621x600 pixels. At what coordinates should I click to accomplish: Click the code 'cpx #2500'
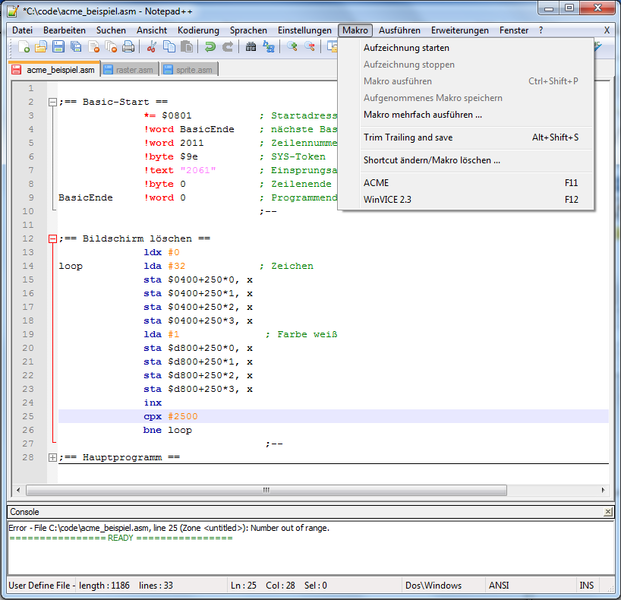[170, 417]
